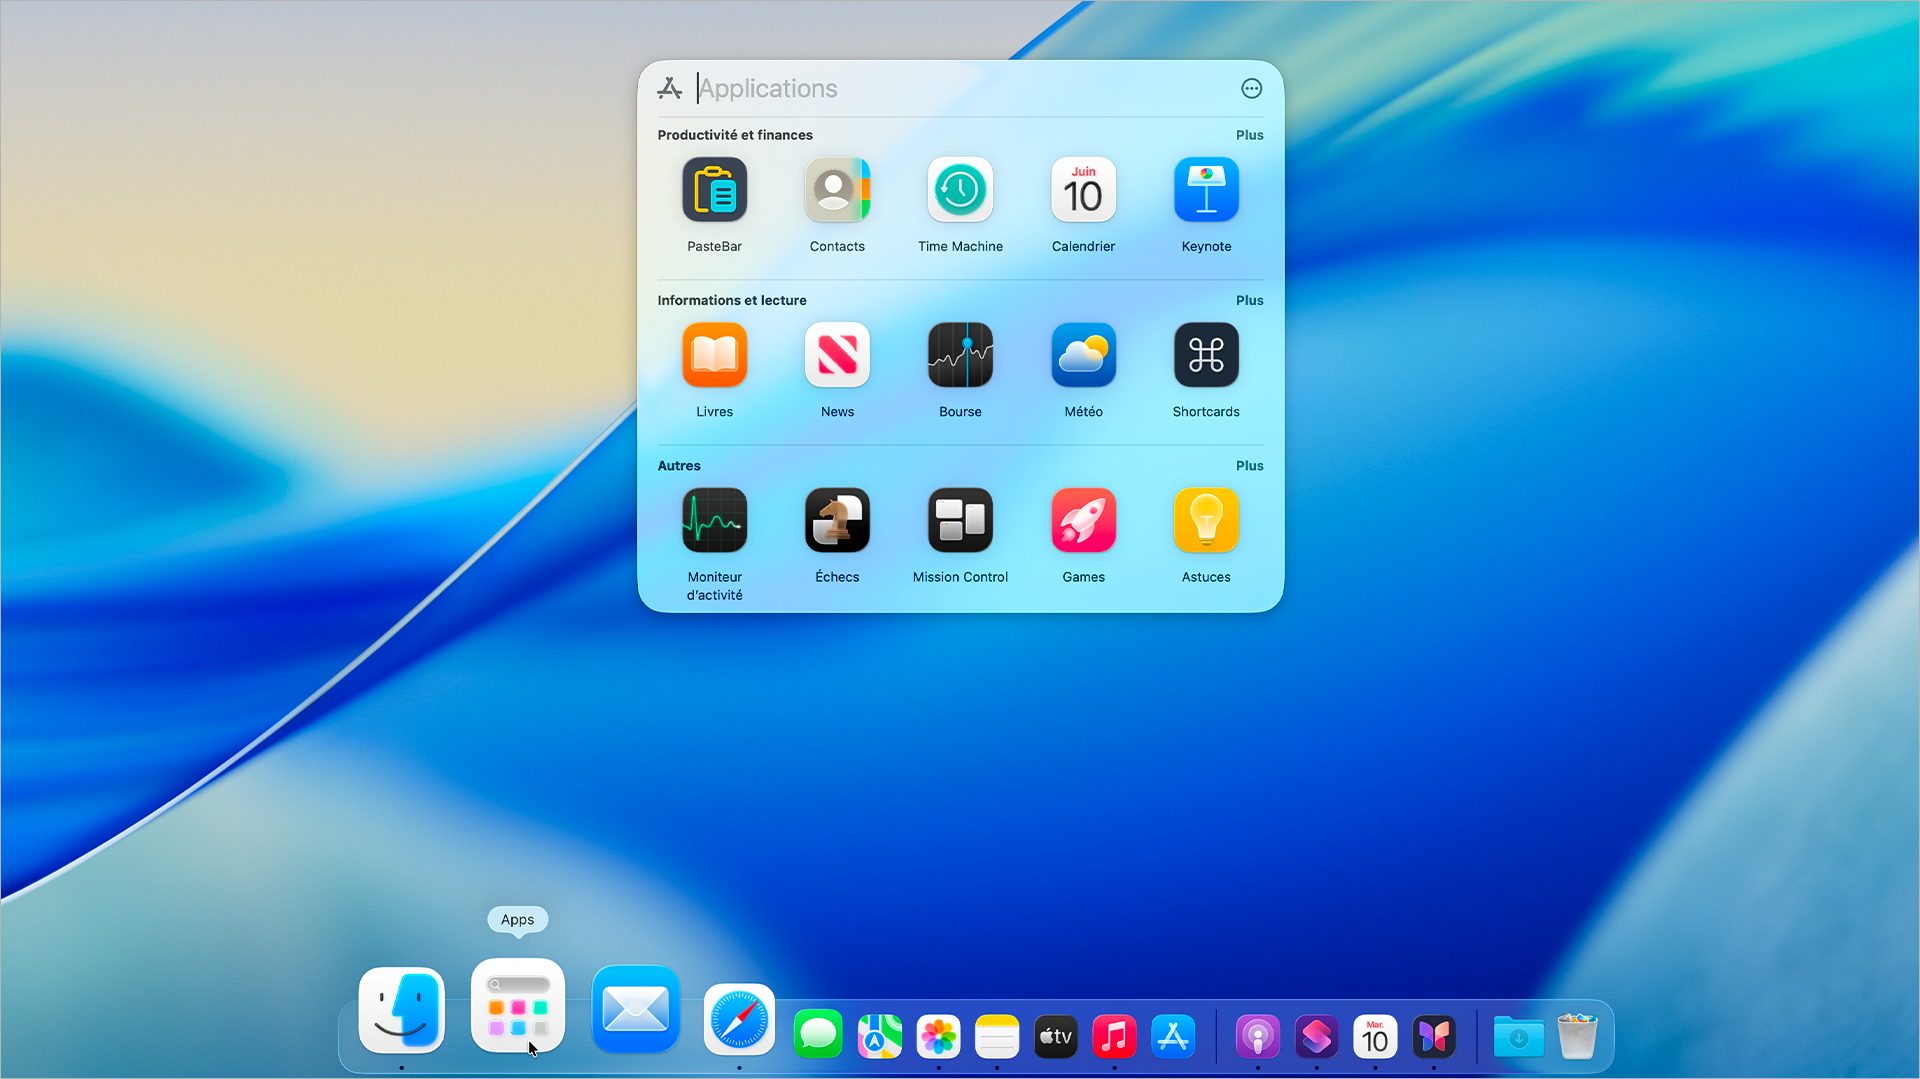Launch Moniteur d'activité
The width and height of the screenshot is (1920, 1079).
(x=714, y=520)
